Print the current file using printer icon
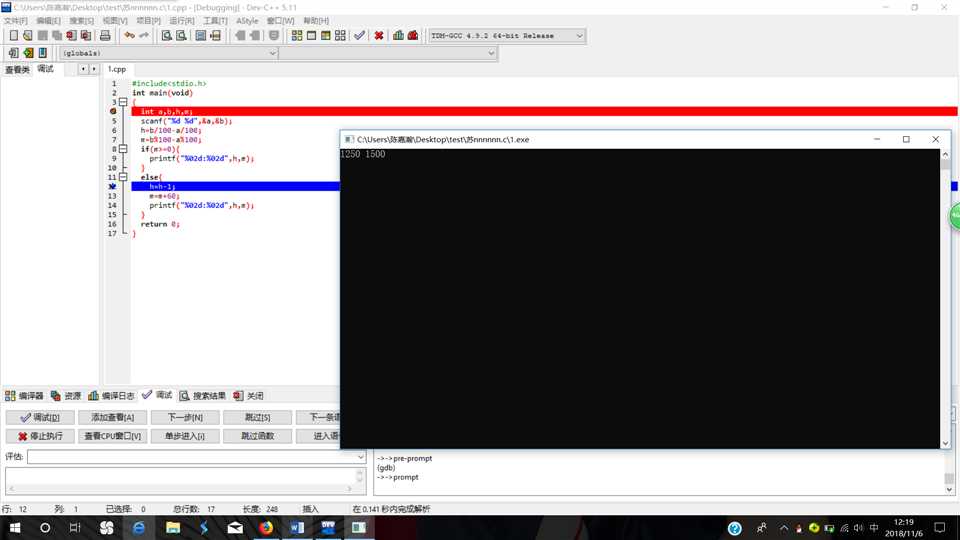 tap(105, 36)
